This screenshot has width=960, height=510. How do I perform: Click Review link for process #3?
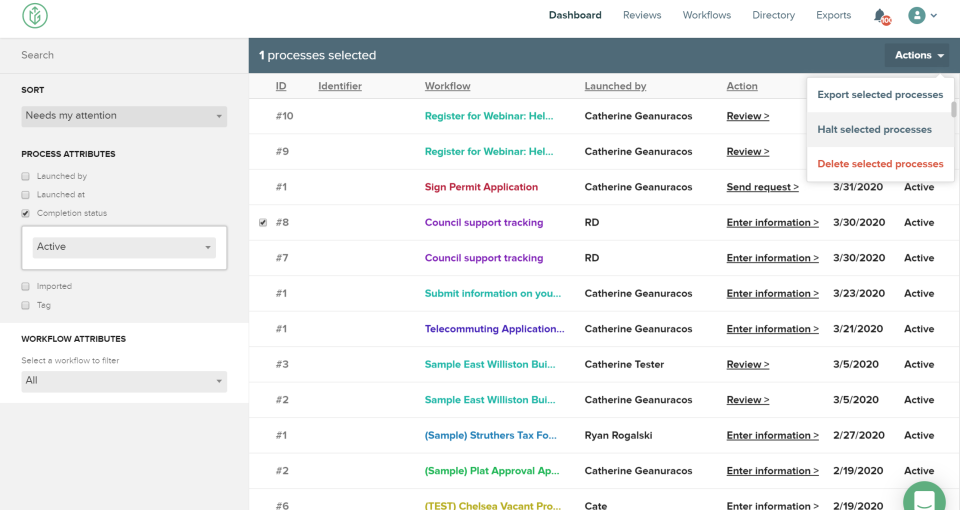click(748, 365)
